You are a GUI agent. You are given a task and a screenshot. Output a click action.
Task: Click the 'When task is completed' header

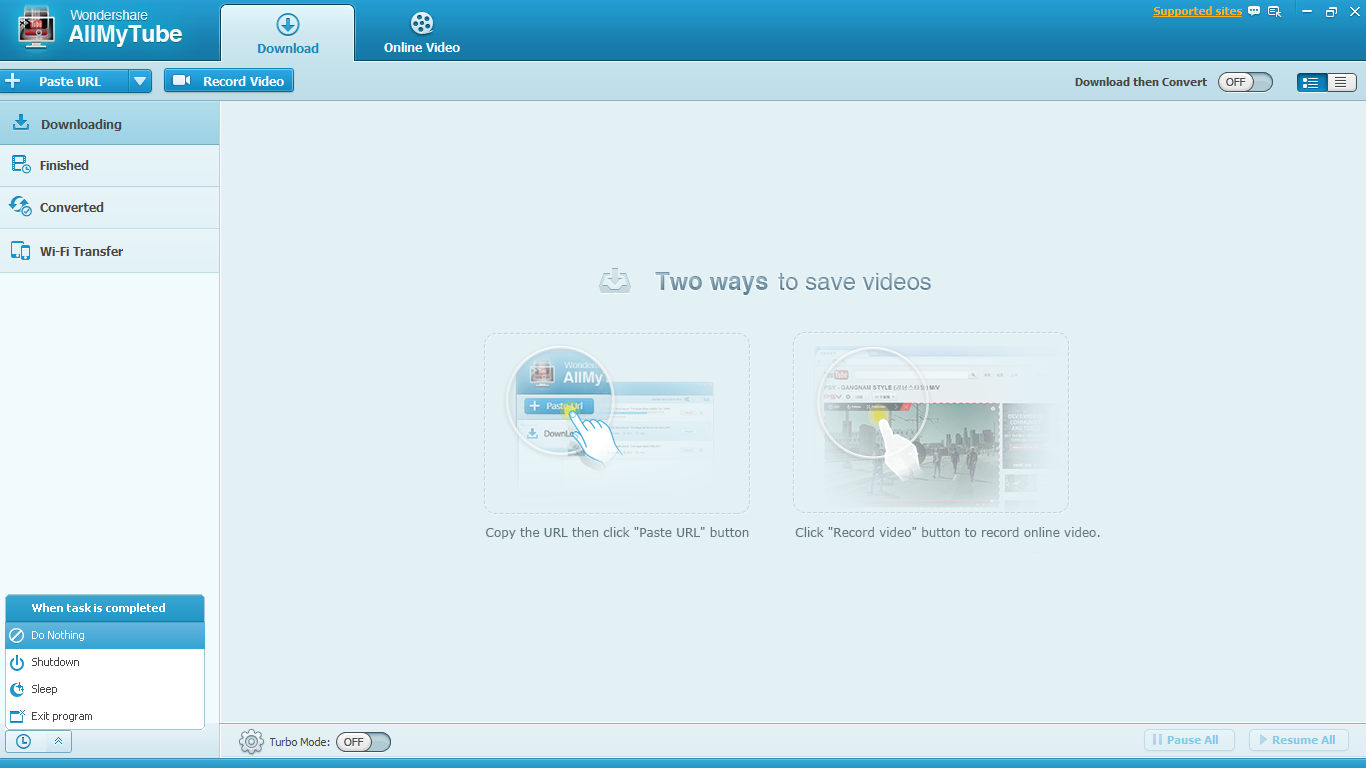point(105,608)
